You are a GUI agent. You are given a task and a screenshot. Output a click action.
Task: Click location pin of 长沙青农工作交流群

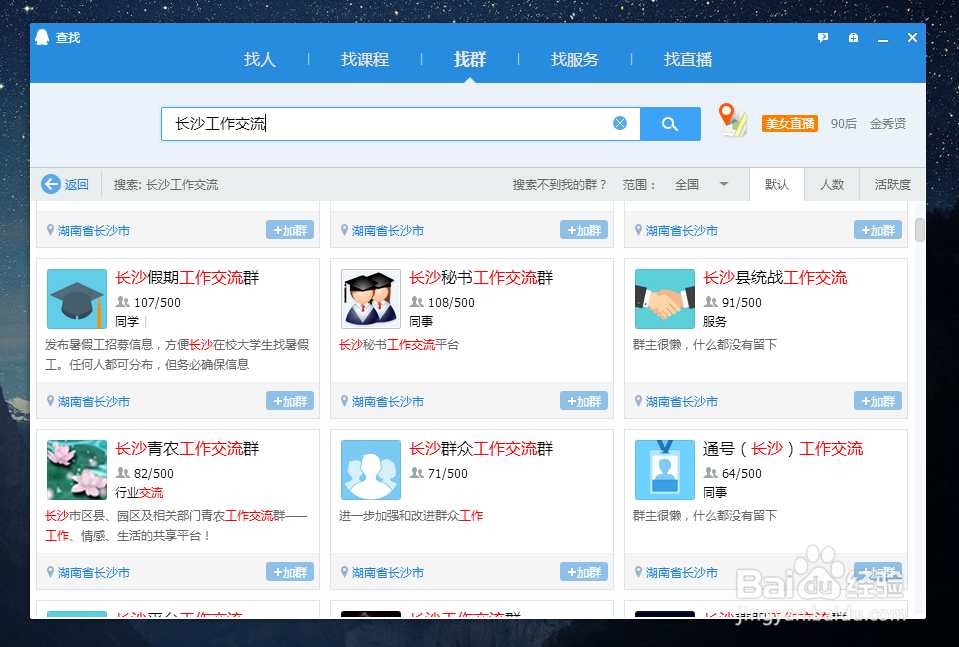pyautogui.click(x=50, y=572)
